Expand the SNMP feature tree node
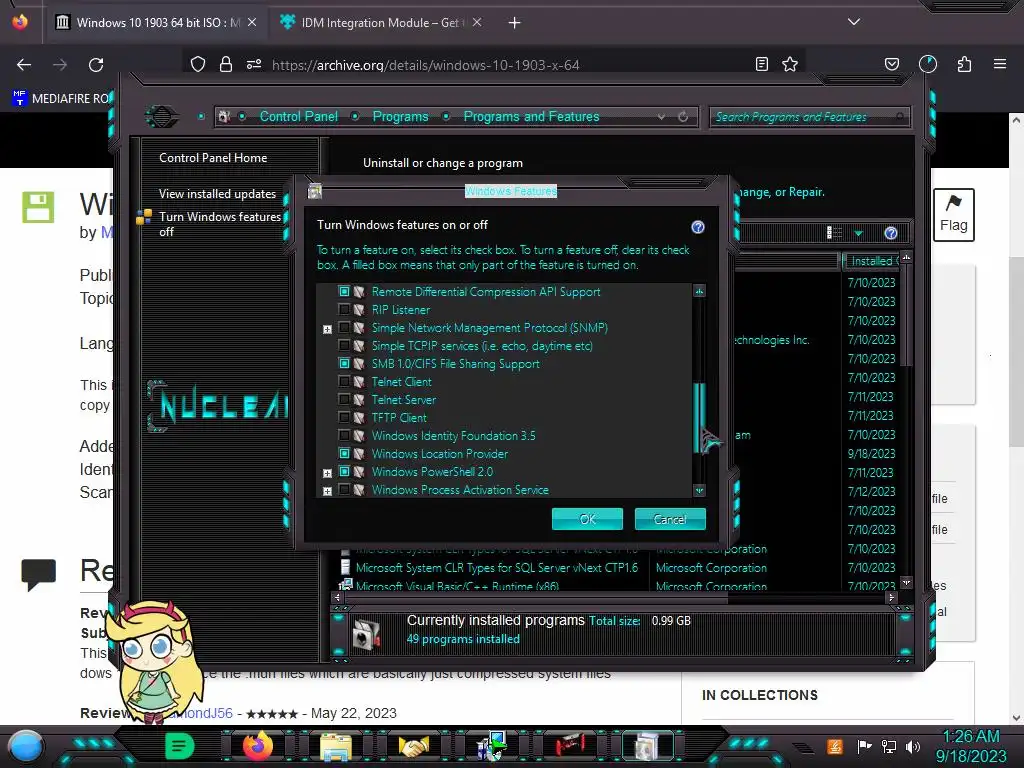The width and height of the screenshot is (1024, 768). 327,329
